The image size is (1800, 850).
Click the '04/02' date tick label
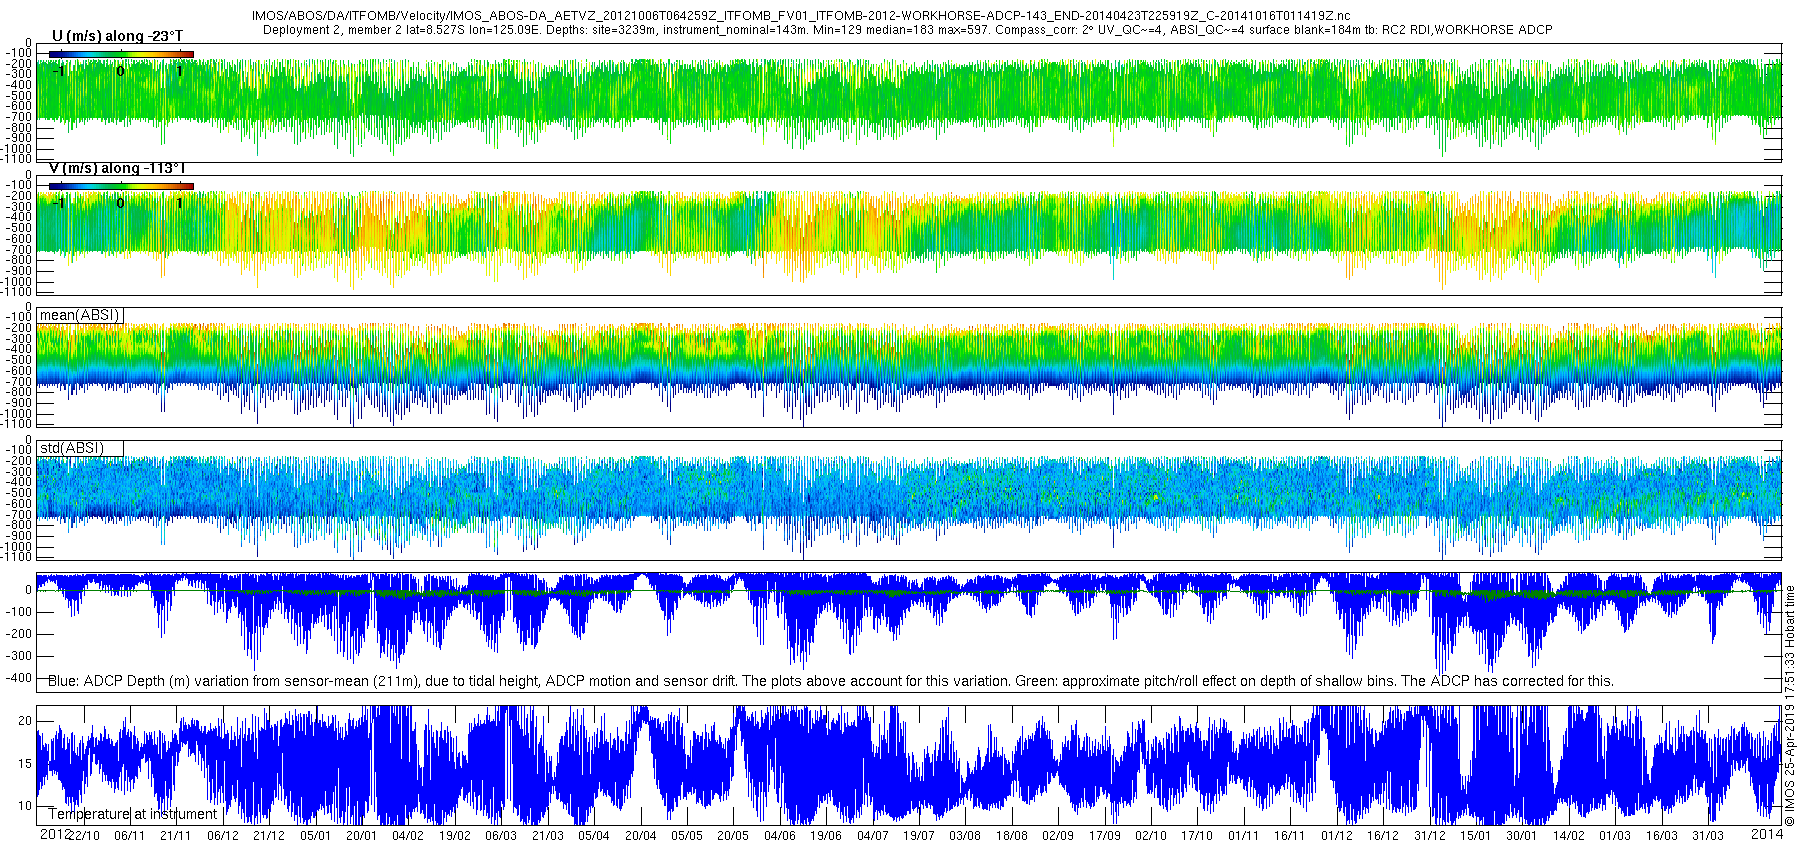pyautogui.click(x=407, y=836)
